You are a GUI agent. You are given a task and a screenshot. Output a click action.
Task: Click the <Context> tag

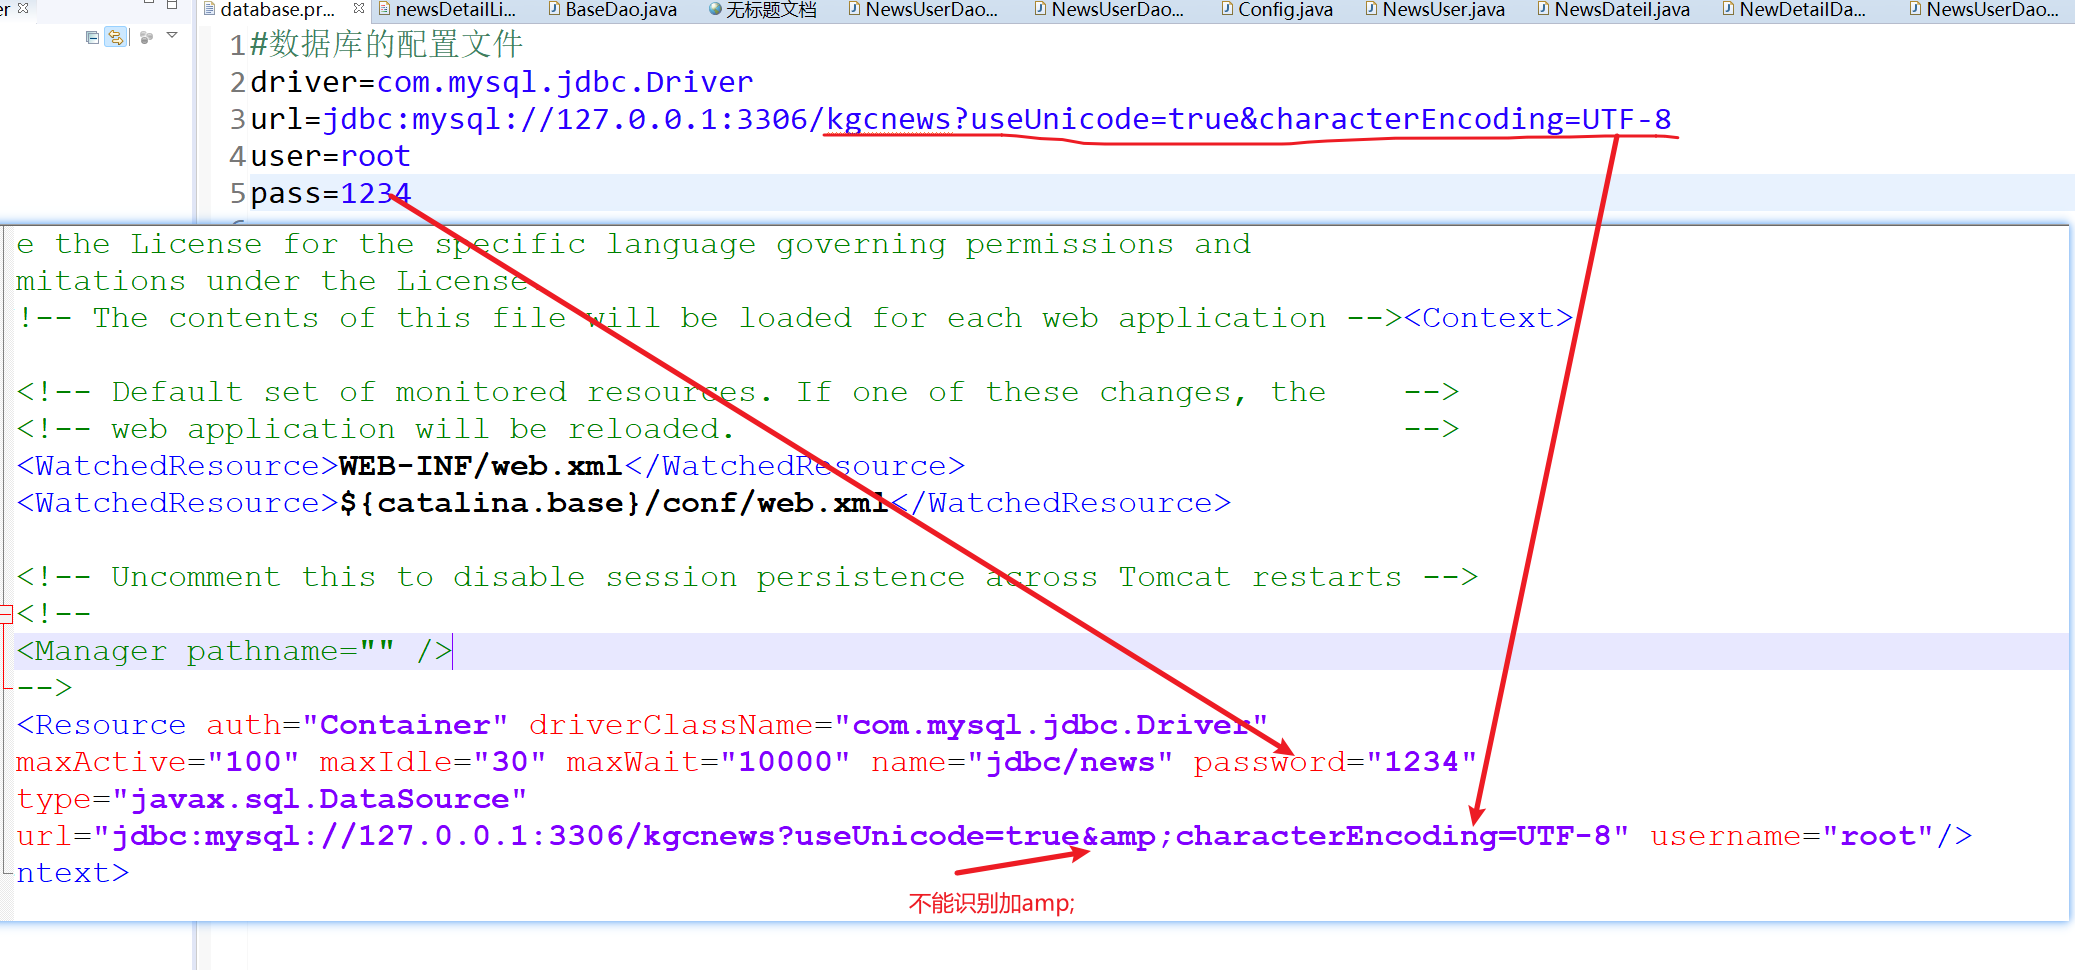click(x=1488, y=318)
